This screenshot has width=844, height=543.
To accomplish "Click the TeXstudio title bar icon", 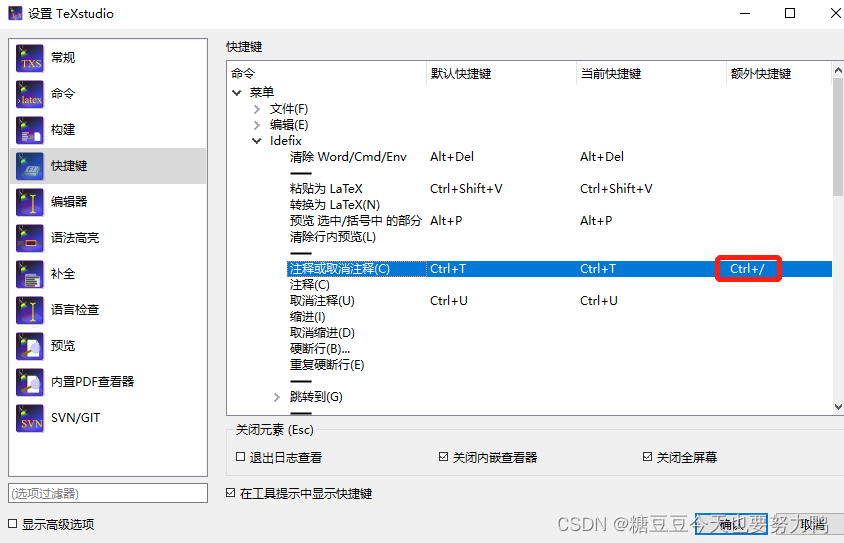I will pos(15,13).
